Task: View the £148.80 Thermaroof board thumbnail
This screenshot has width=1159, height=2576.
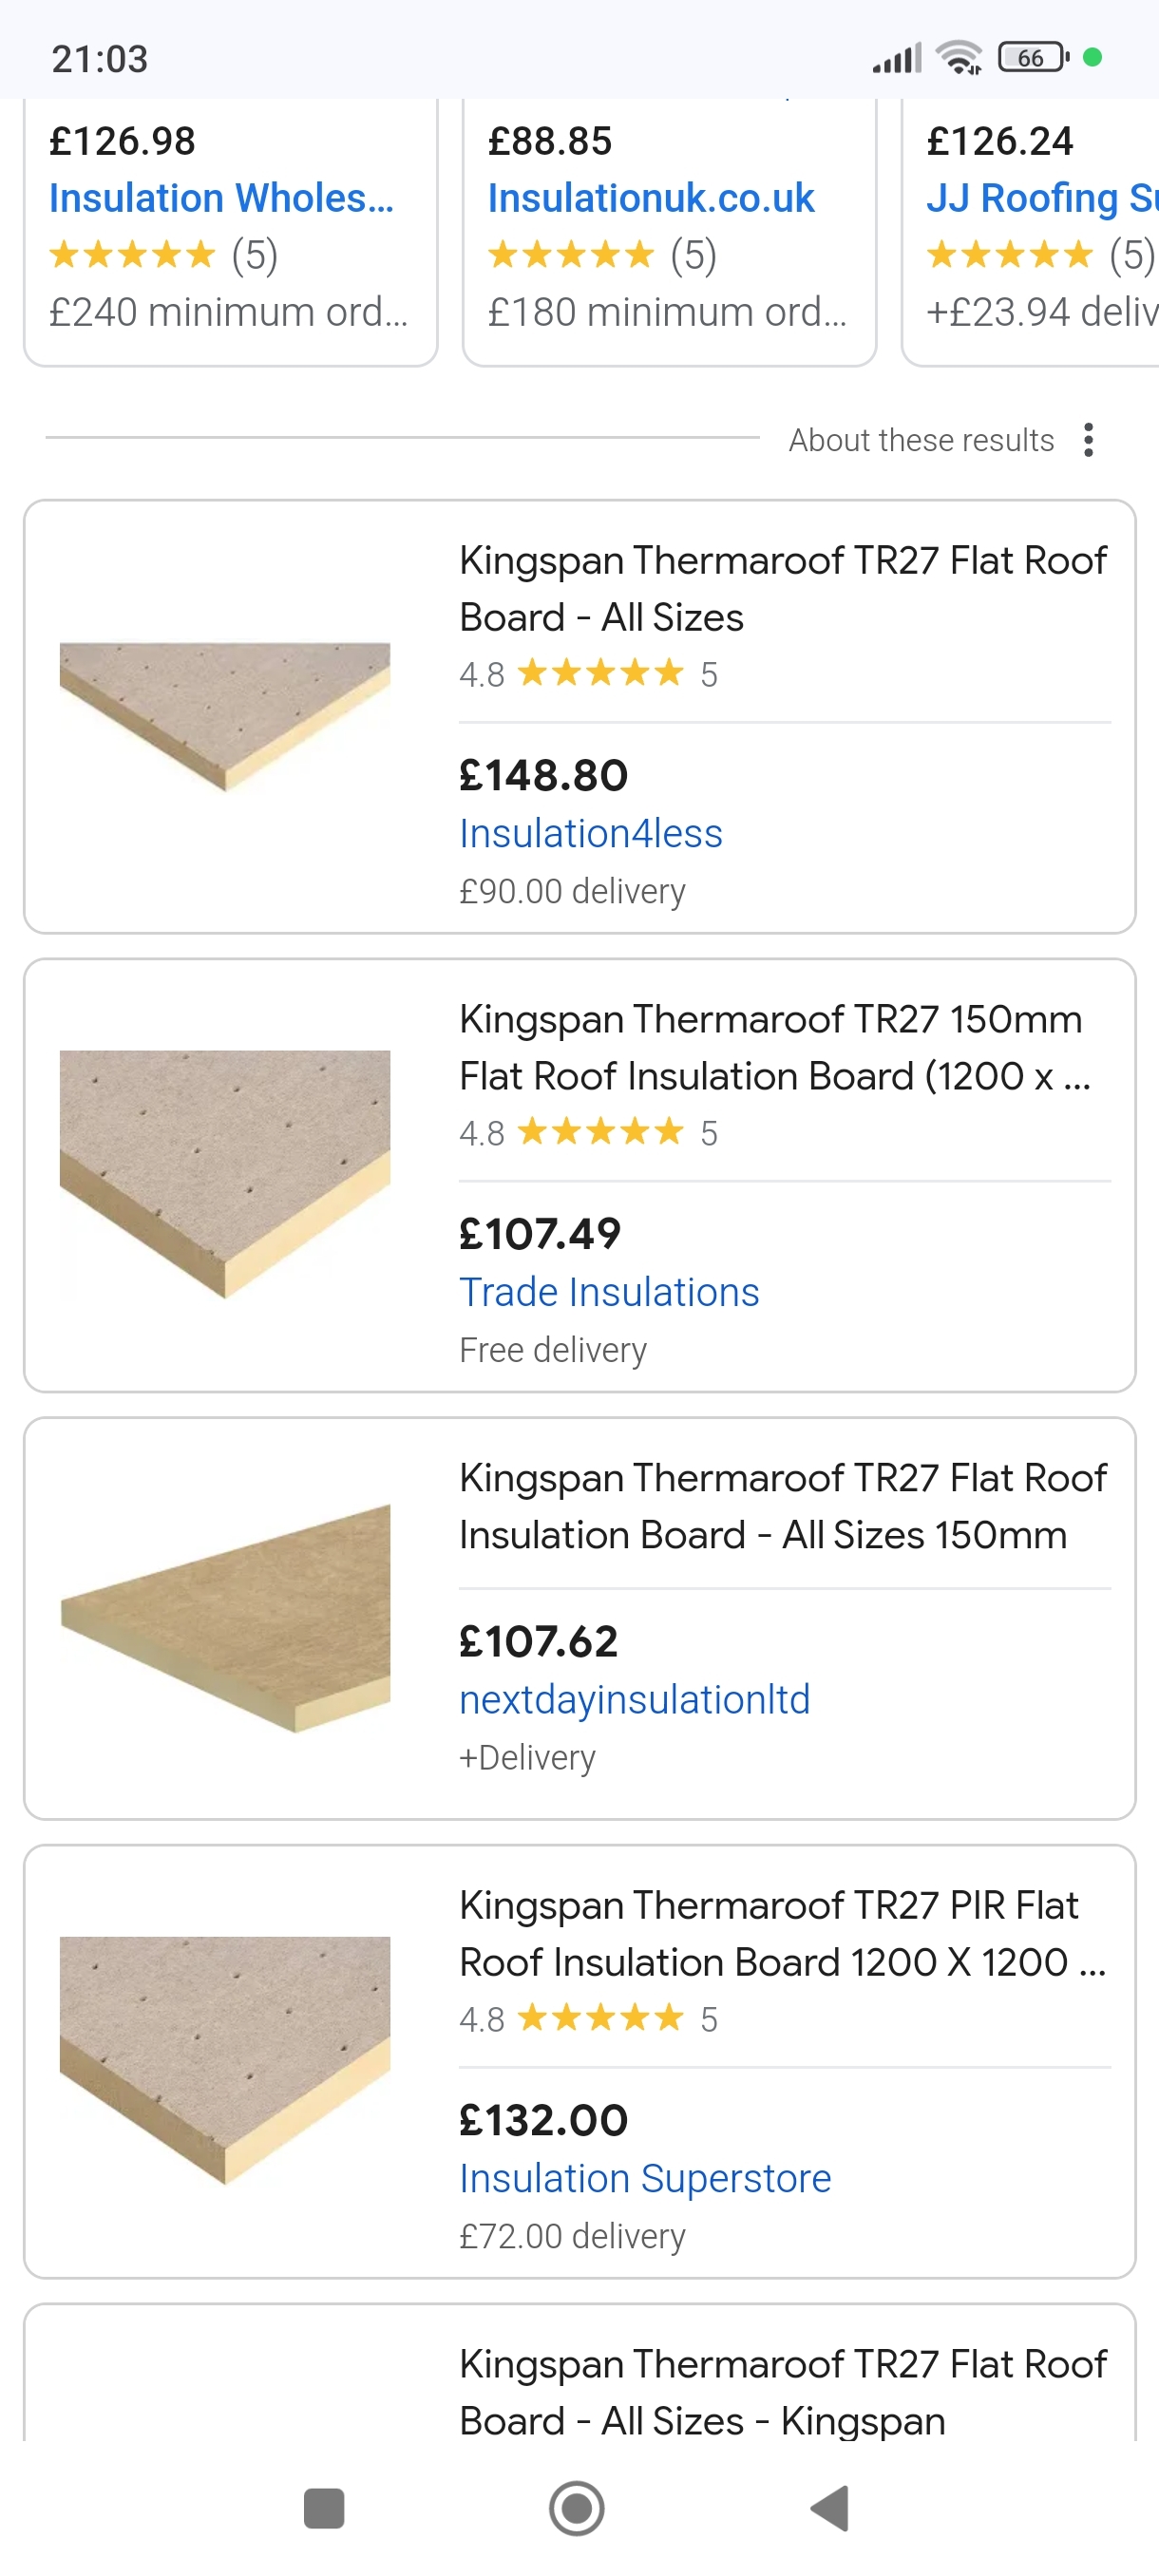Action: coord(225,716)
